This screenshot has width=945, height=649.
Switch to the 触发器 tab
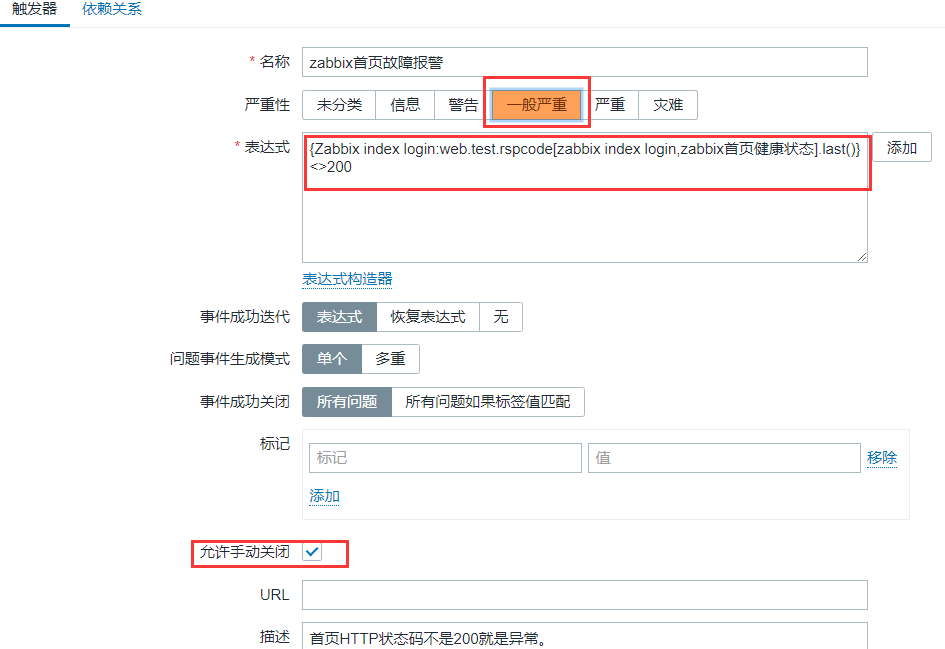(34, 10)
